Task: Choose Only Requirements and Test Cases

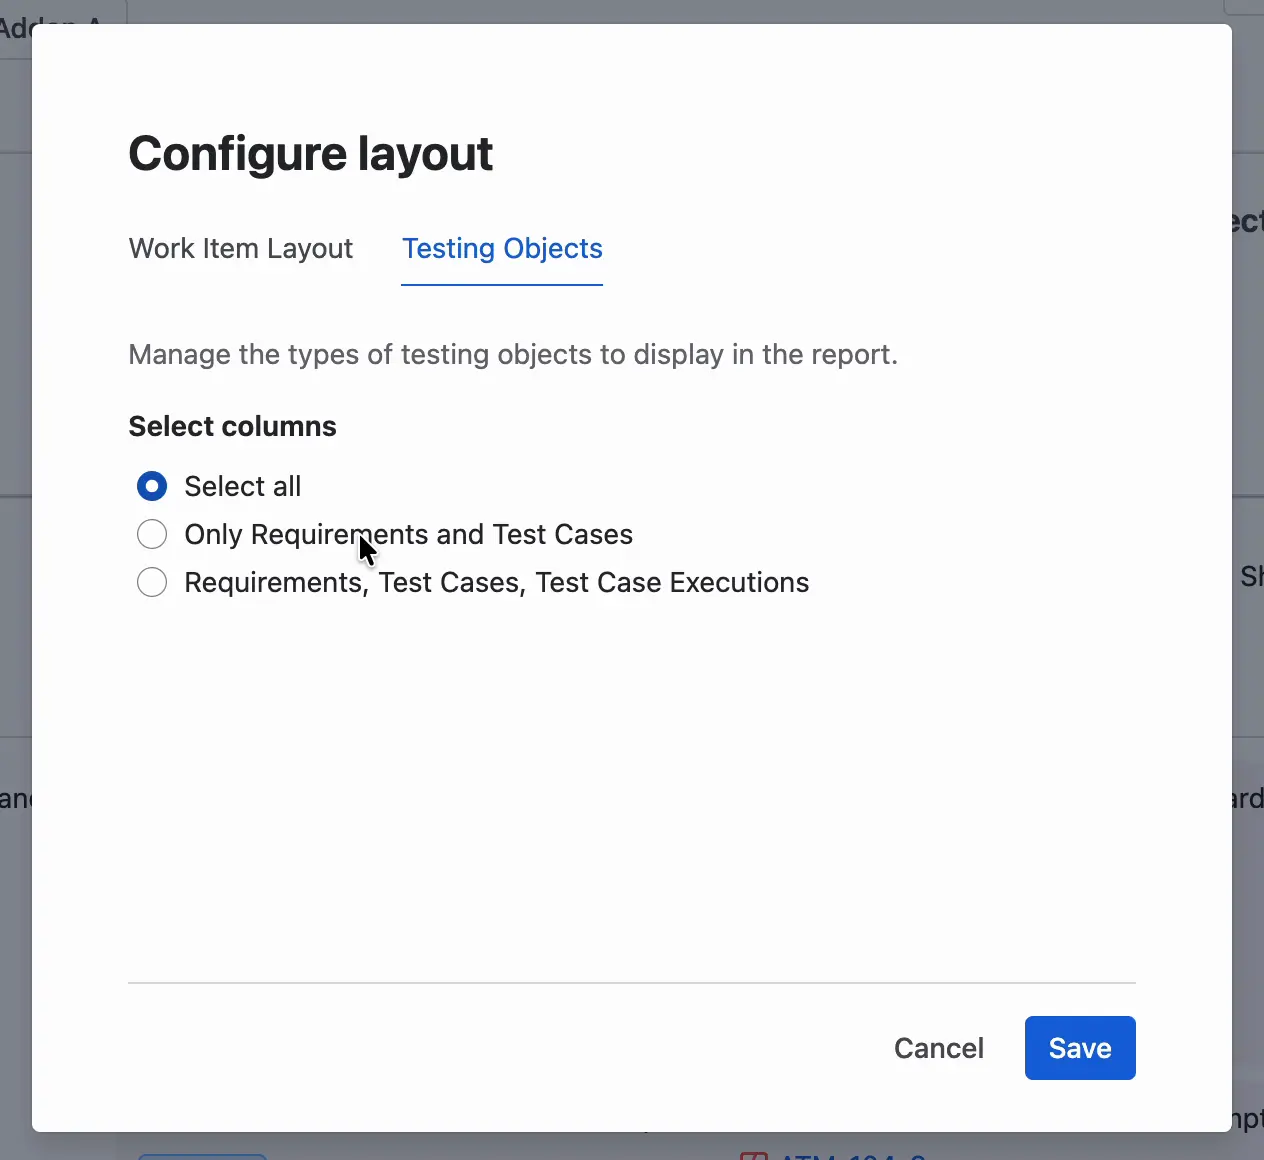Action: [x=152, y=534]
